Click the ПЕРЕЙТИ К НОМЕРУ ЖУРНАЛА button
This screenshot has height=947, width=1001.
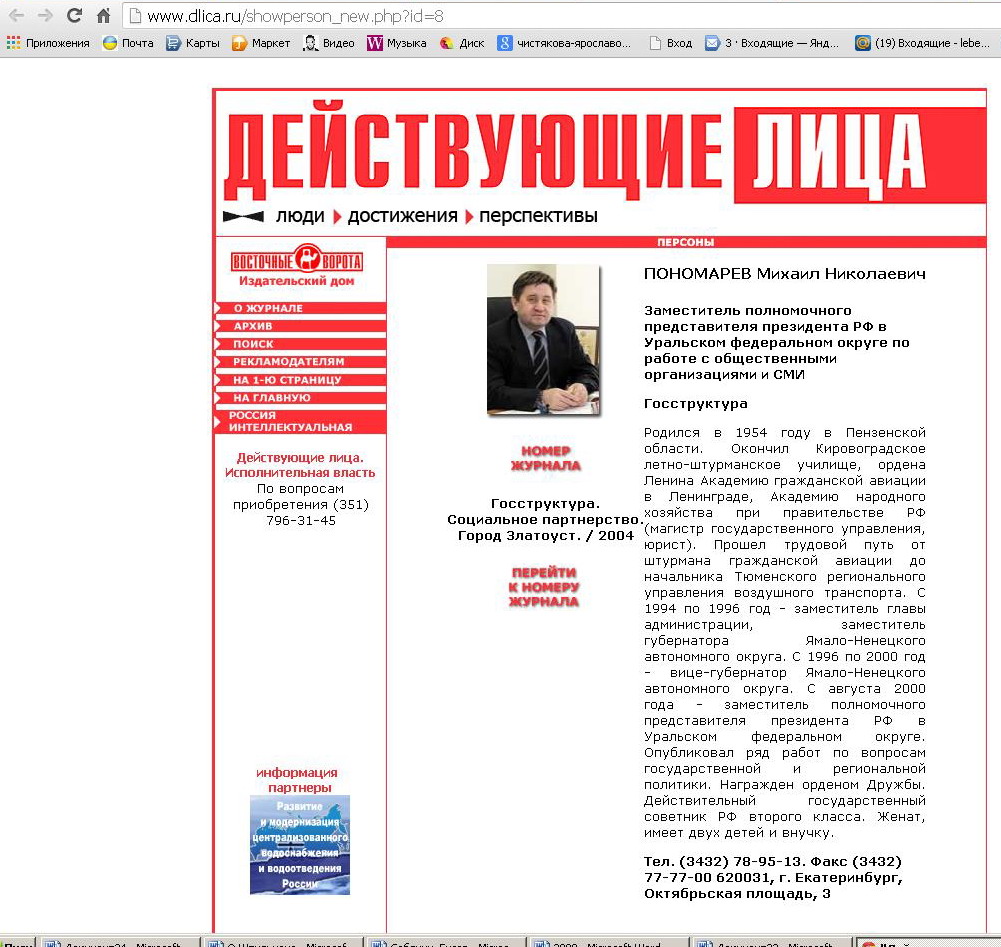tap(544, 587)
